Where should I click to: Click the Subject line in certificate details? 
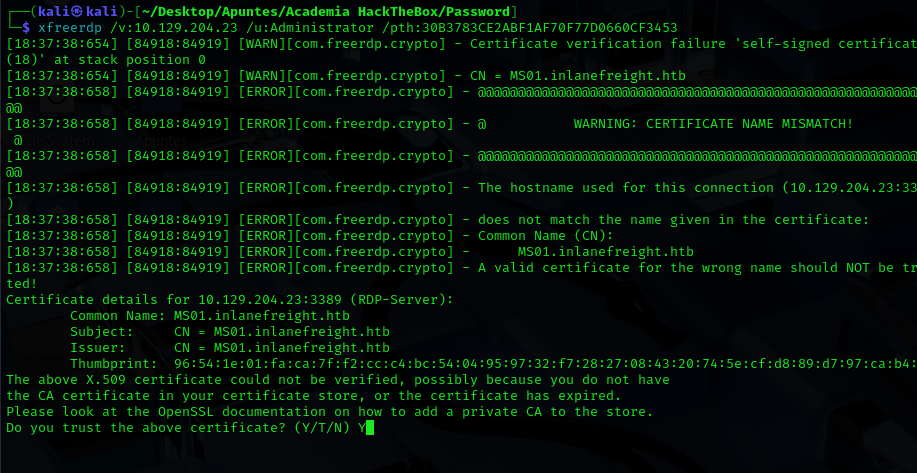(230, 331)
